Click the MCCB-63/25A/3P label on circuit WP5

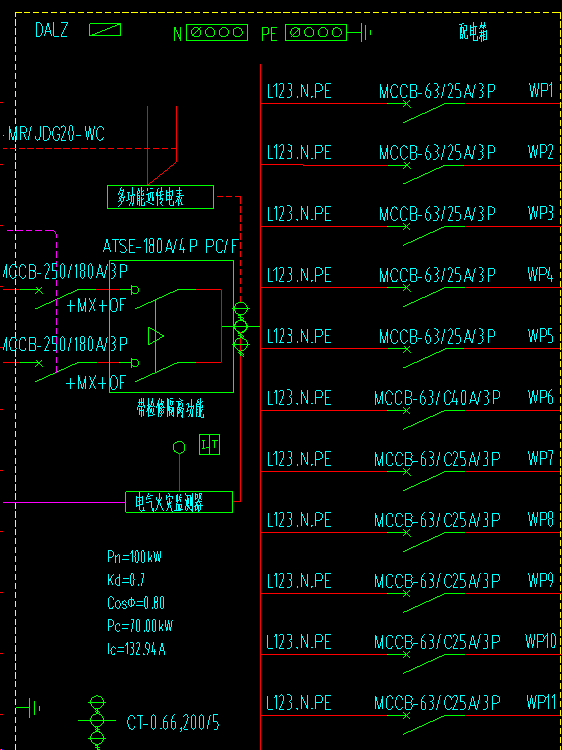[x=438, y=336]
